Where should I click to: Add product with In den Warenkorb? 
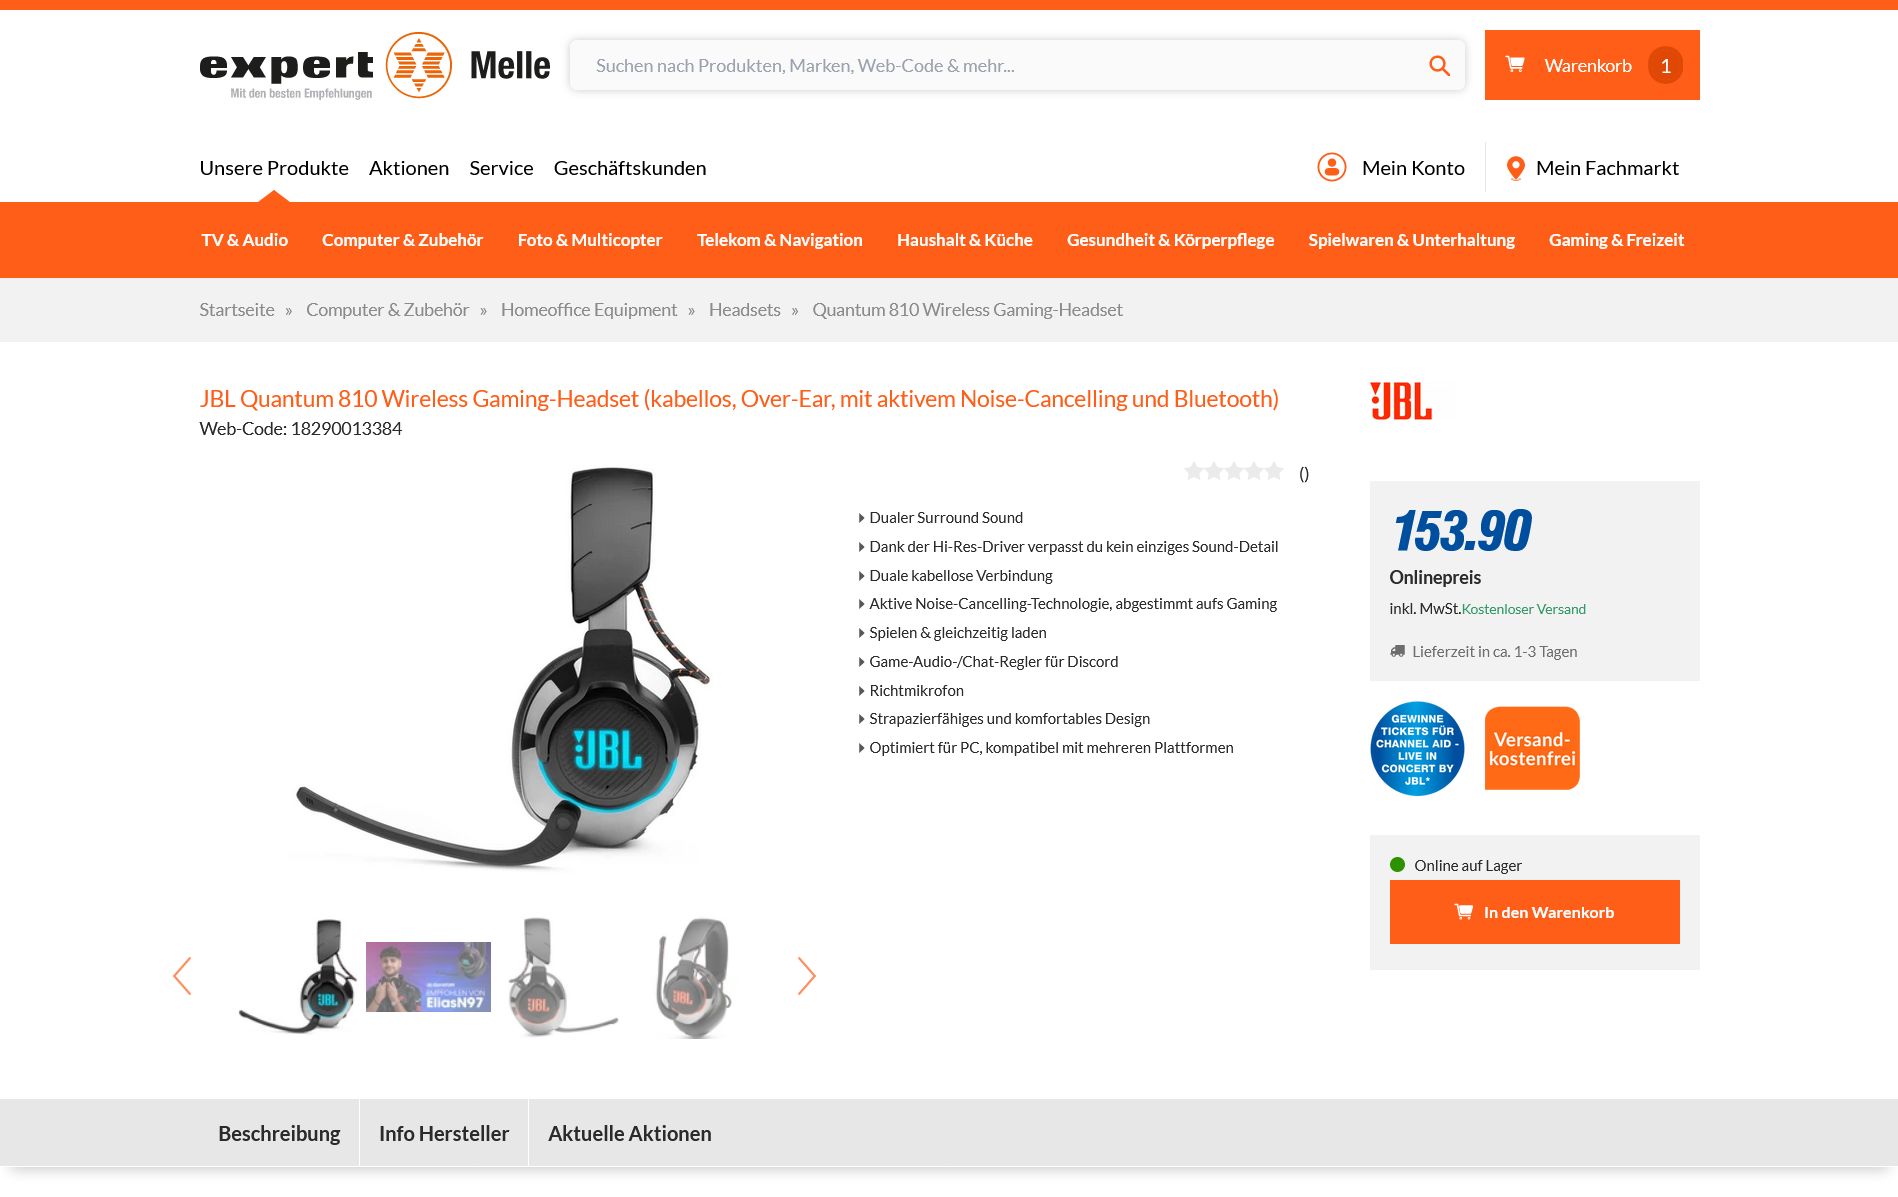click(1534, 912)
